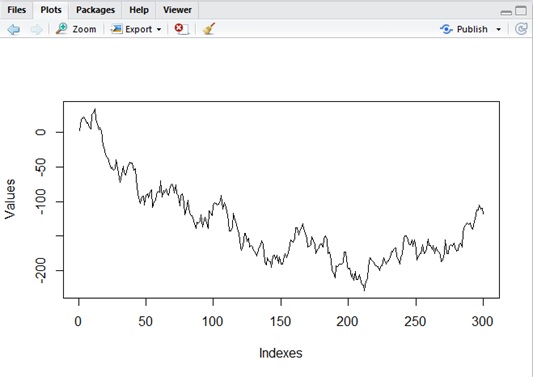Remove current plot with red X icon
This screenshot has height=377, width=533.
point(182,29)
